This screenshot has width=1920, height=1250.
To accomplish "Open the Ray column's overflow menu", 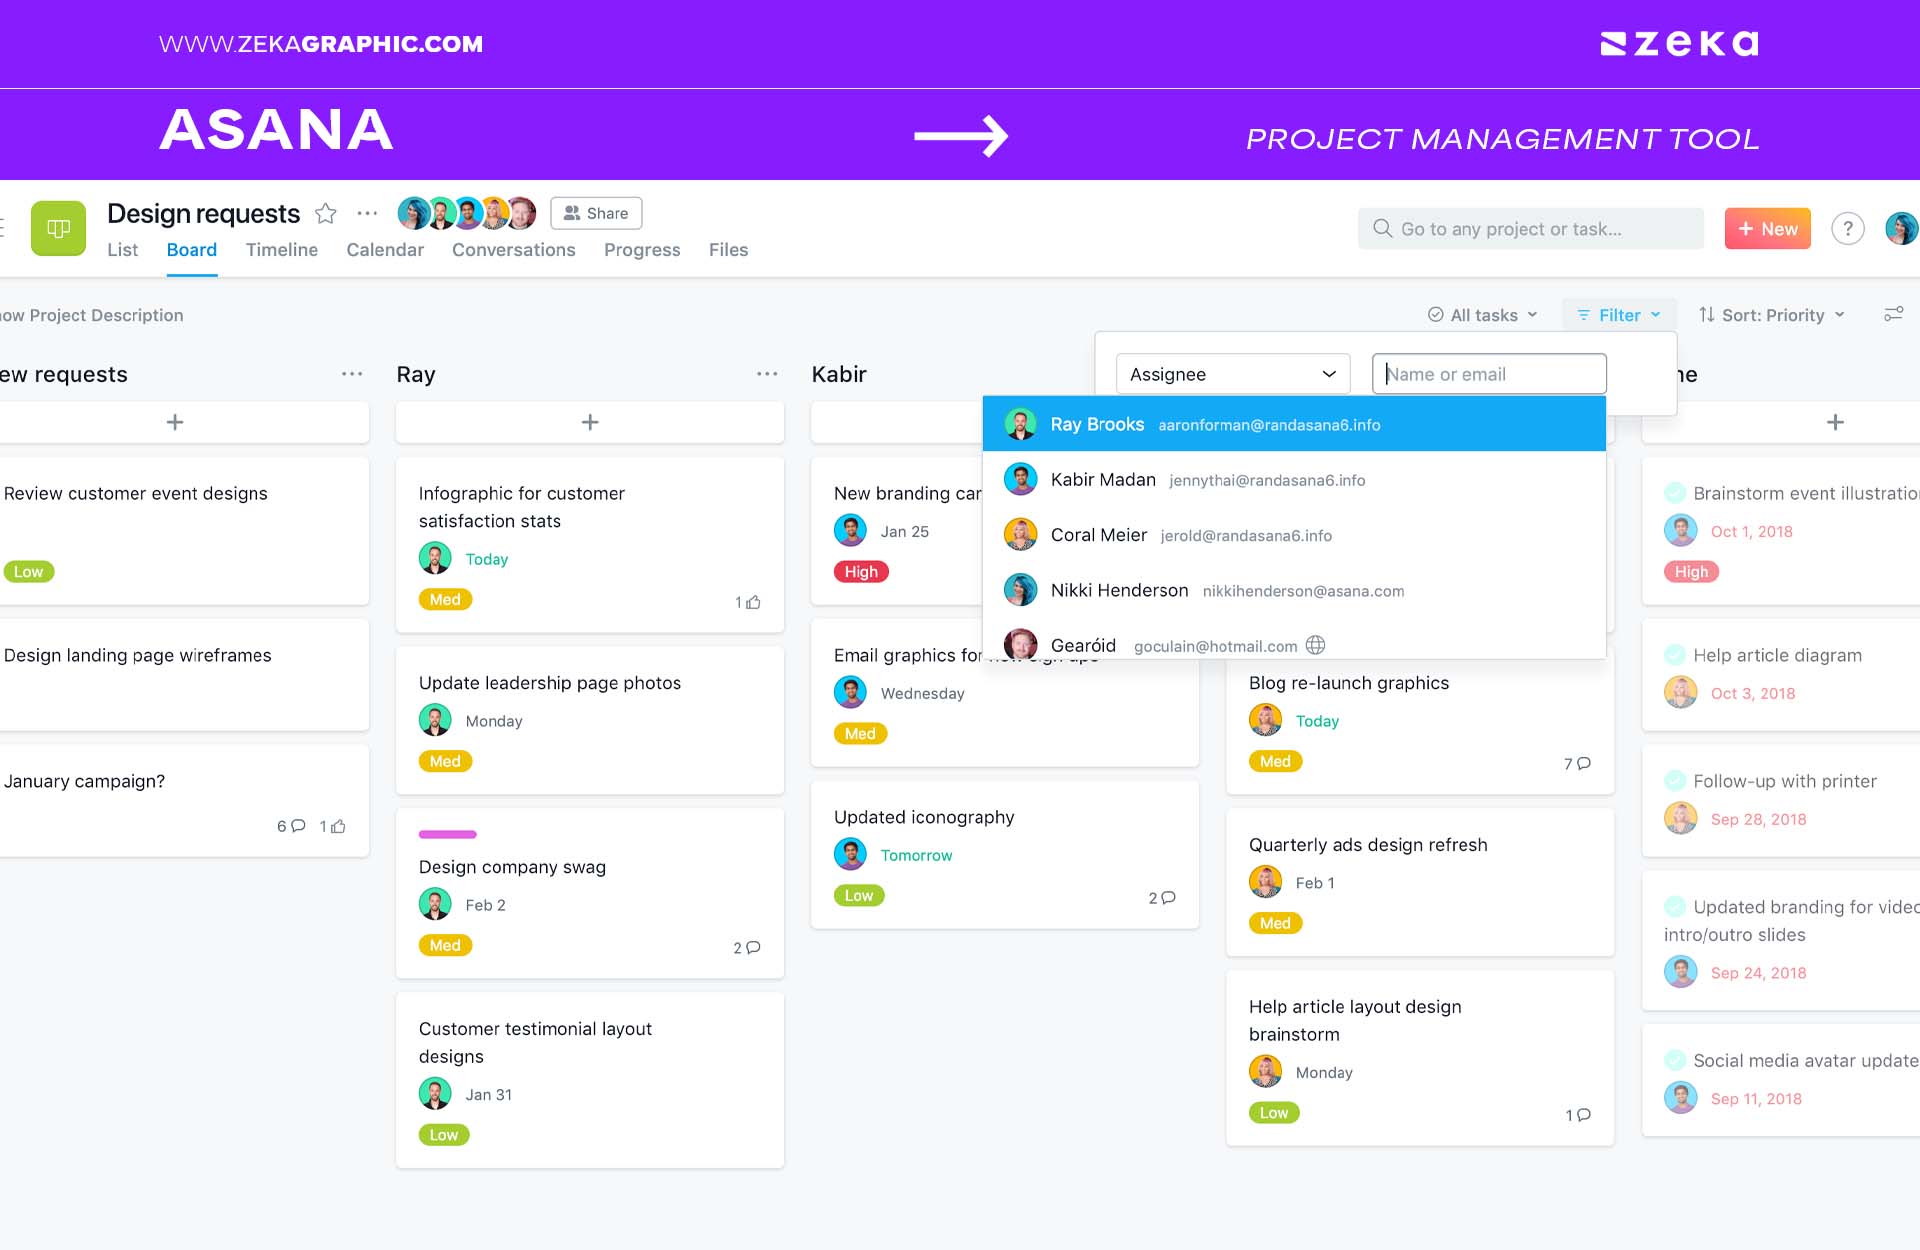I will [x=767, y=373].
